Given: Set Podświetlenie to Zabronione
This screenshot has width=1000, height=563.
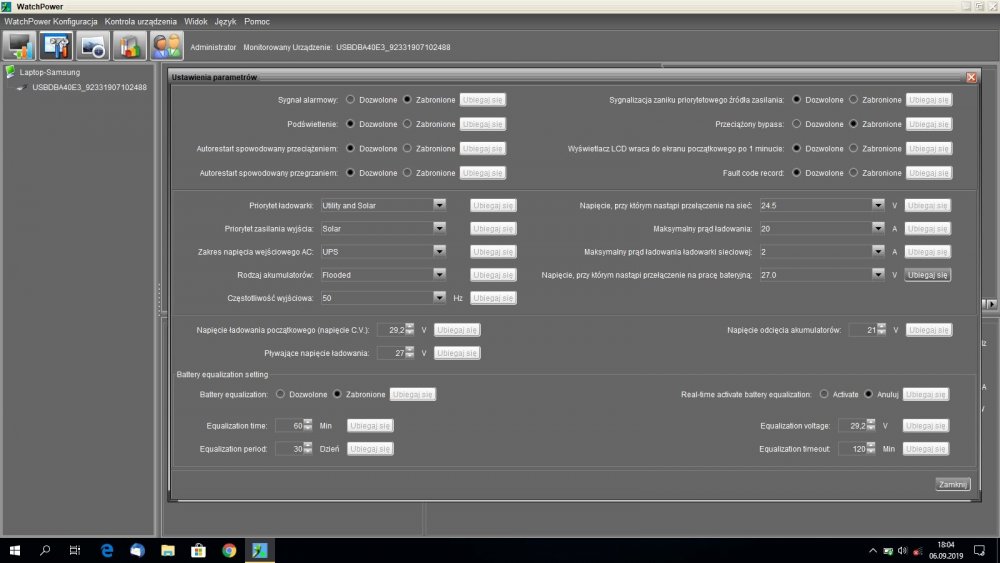Looking at the screenshot, I should (x=407, y=124).
